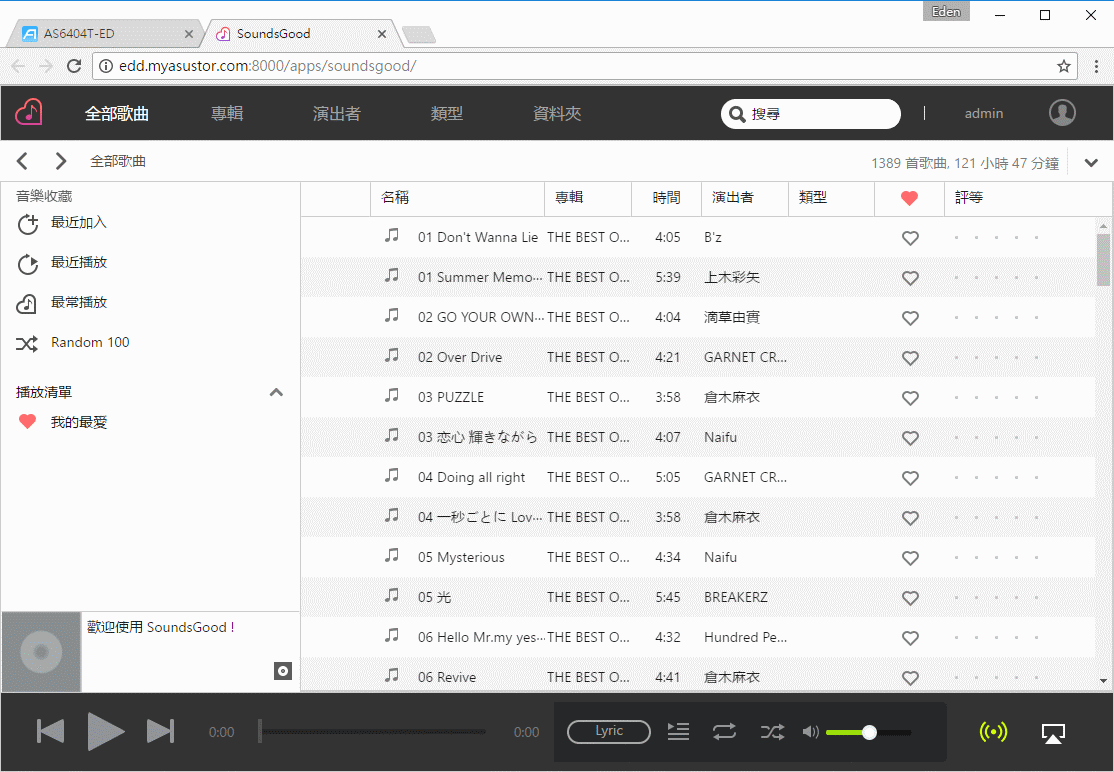The width and height of the screenshot is (1114, 772).
Task: Switch to the 專輯 tab
Action: (227, 114)
